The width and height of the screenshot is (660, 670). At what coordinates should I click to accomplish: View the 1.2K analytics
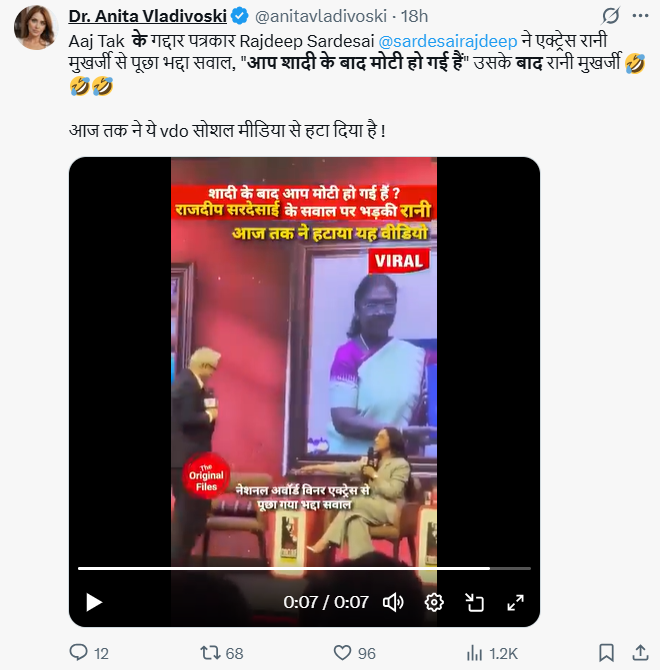click(x=492, y=653)
